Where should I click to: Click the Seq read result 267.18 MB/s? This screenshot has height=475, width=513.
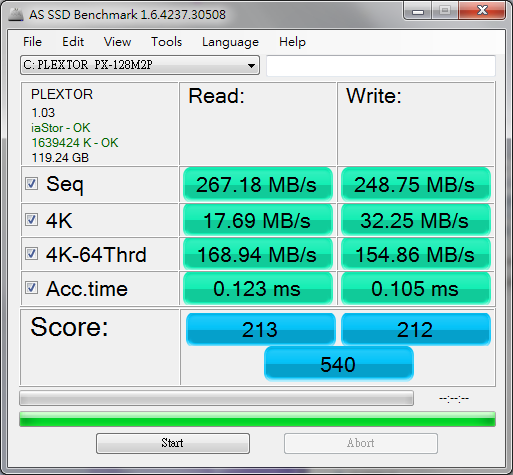pyautogui.click(x=258, y=184)
